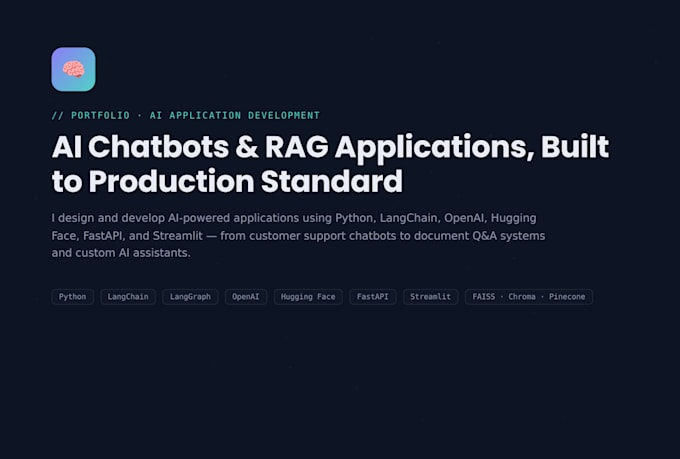Select the OpenAI tag chip
This screenshot has height=459, width=680.
245,297
